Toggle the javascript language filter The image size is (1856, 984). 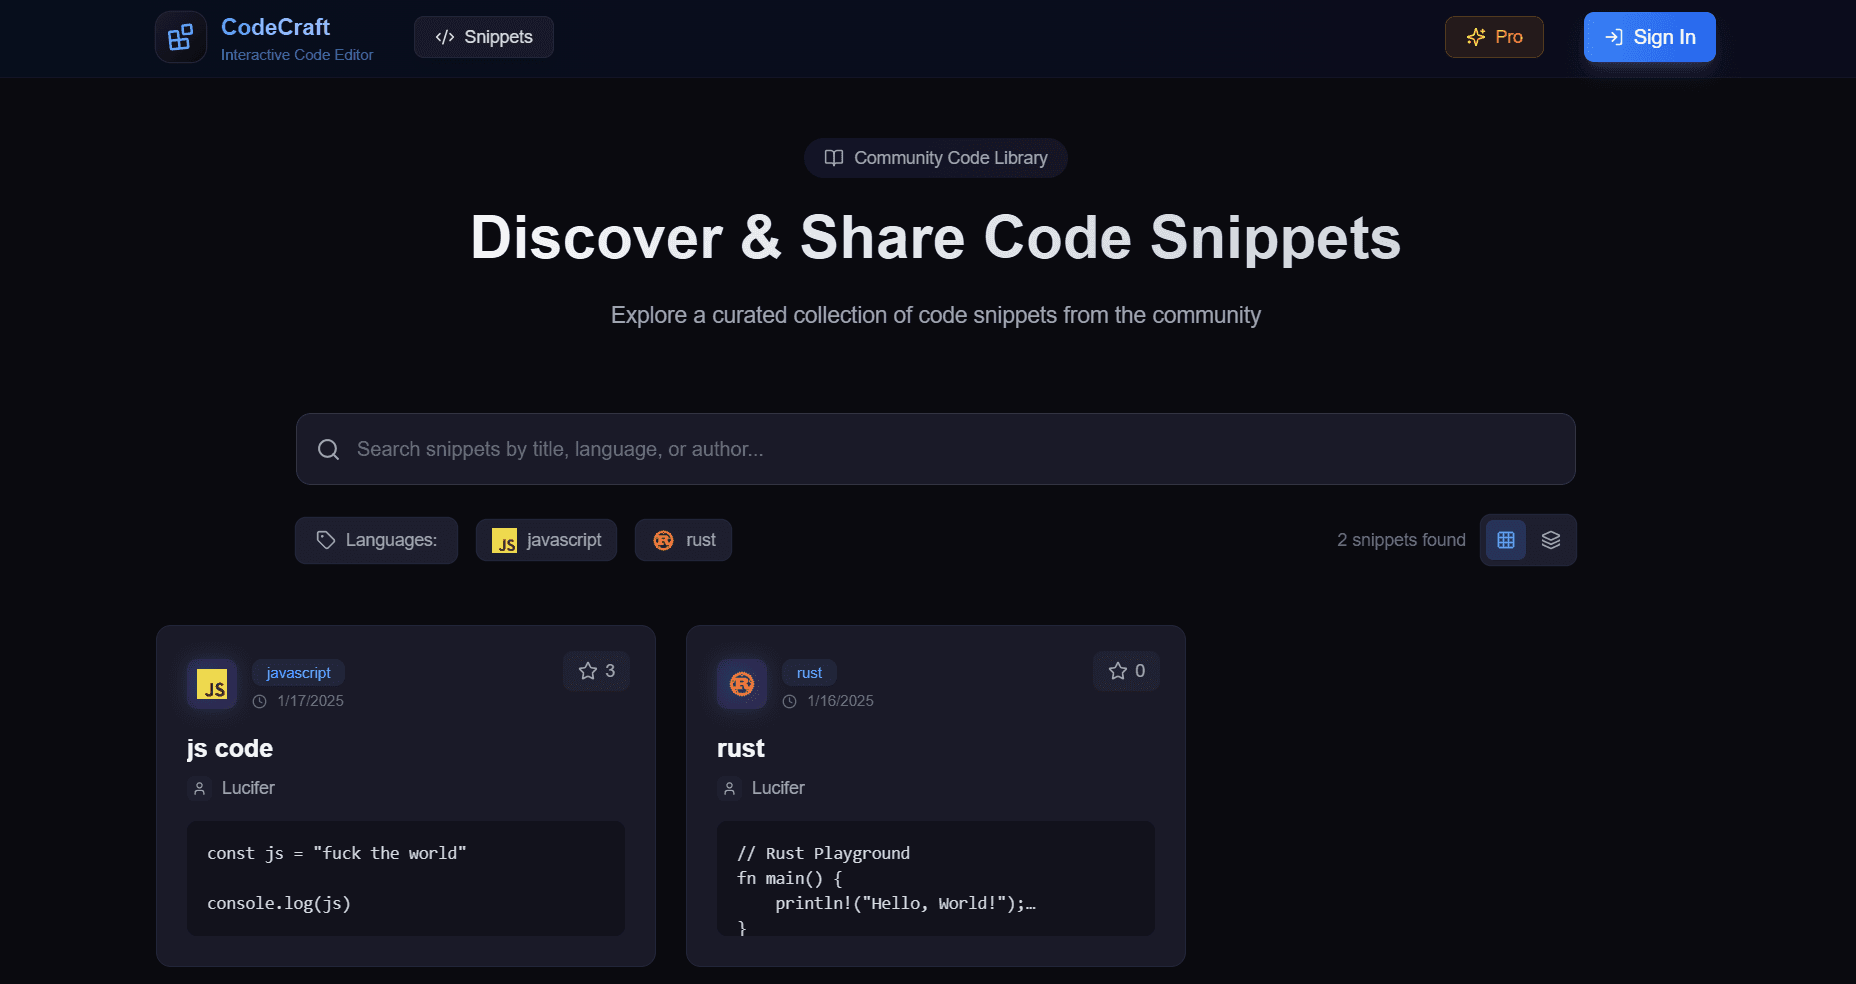(546, 540)
